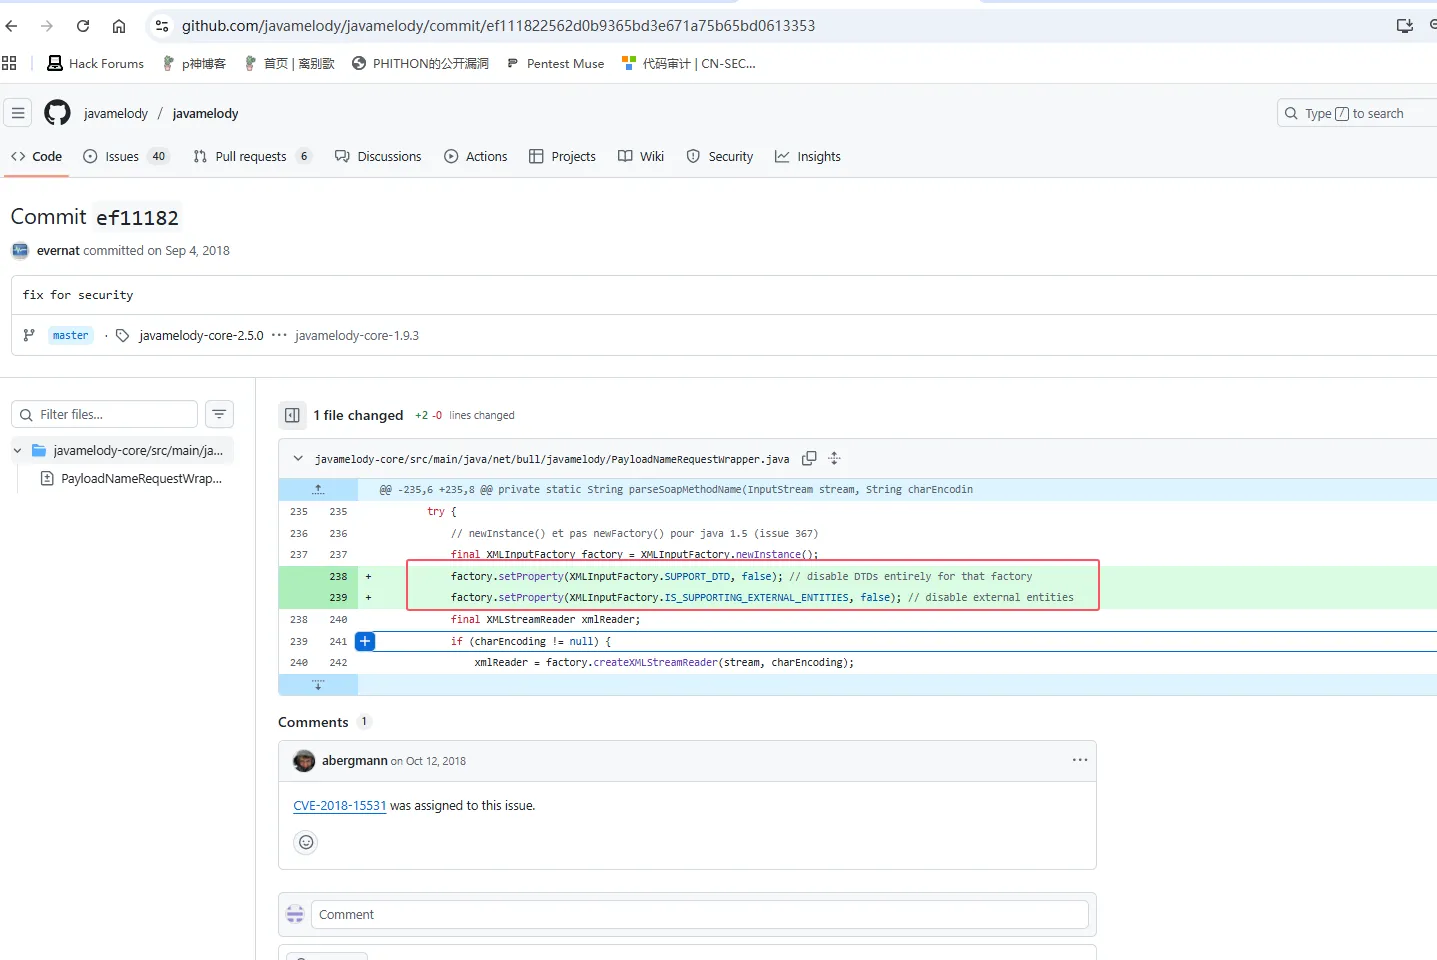Copy the PayloadNameRequestWrapper file path

(809, 458)
